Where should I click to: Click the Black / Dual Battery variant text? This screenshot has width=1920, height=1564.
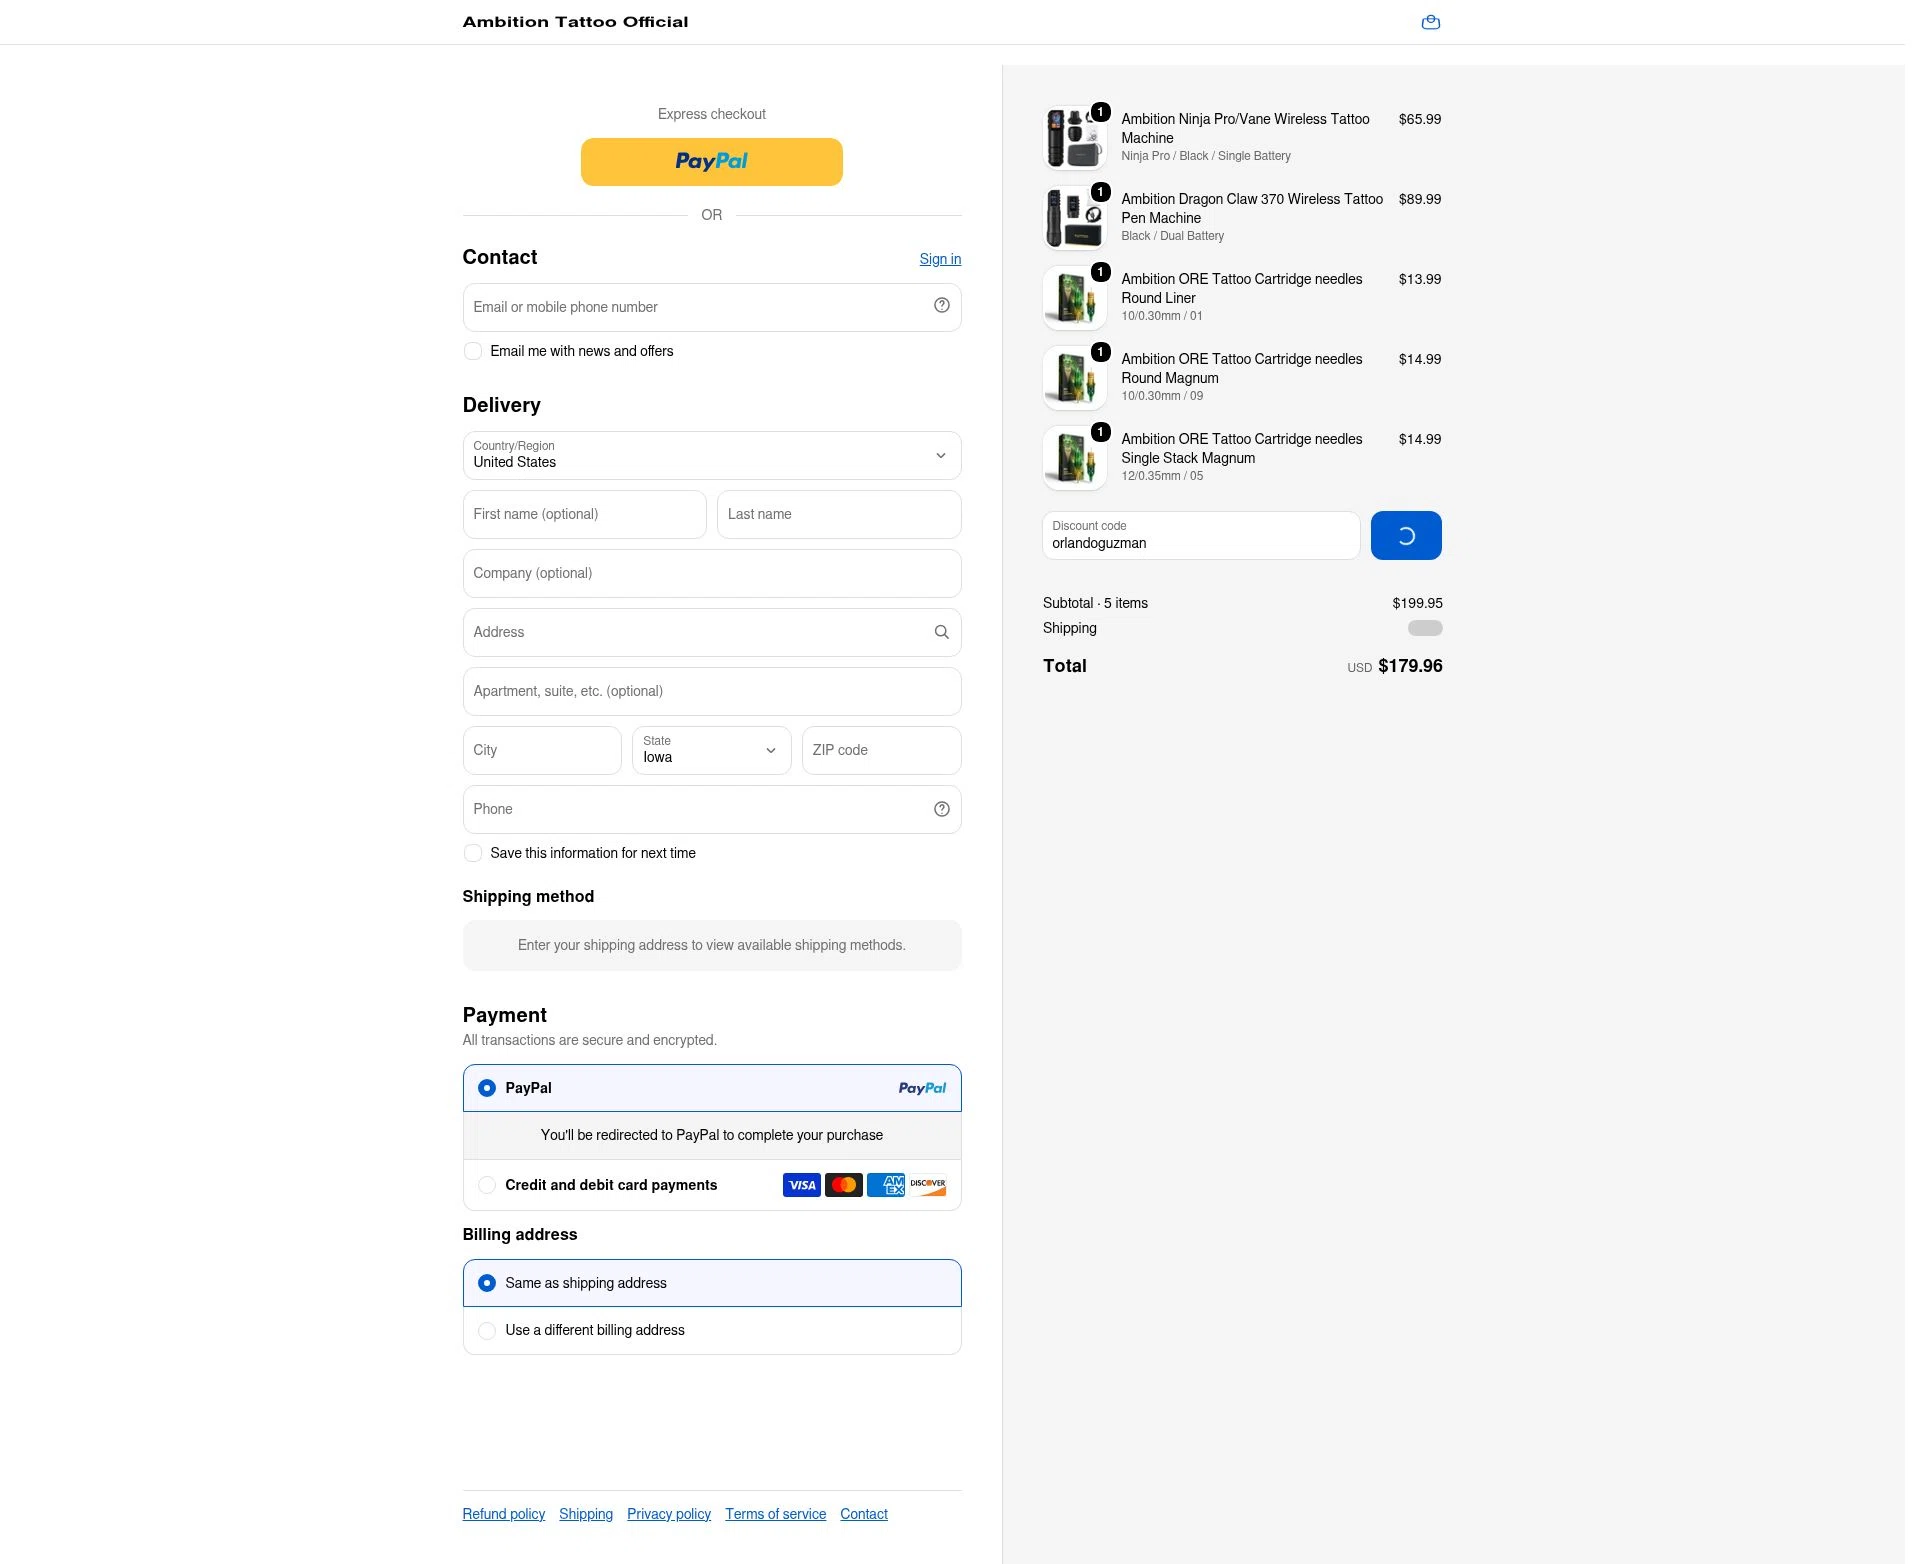click(1172, 236)
